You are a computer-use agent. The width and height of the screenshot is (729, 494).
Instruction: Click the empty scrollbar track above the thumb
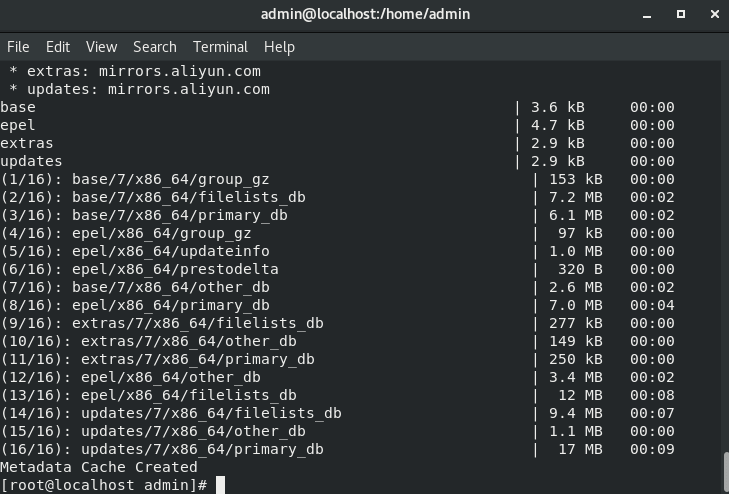point(724,250)
